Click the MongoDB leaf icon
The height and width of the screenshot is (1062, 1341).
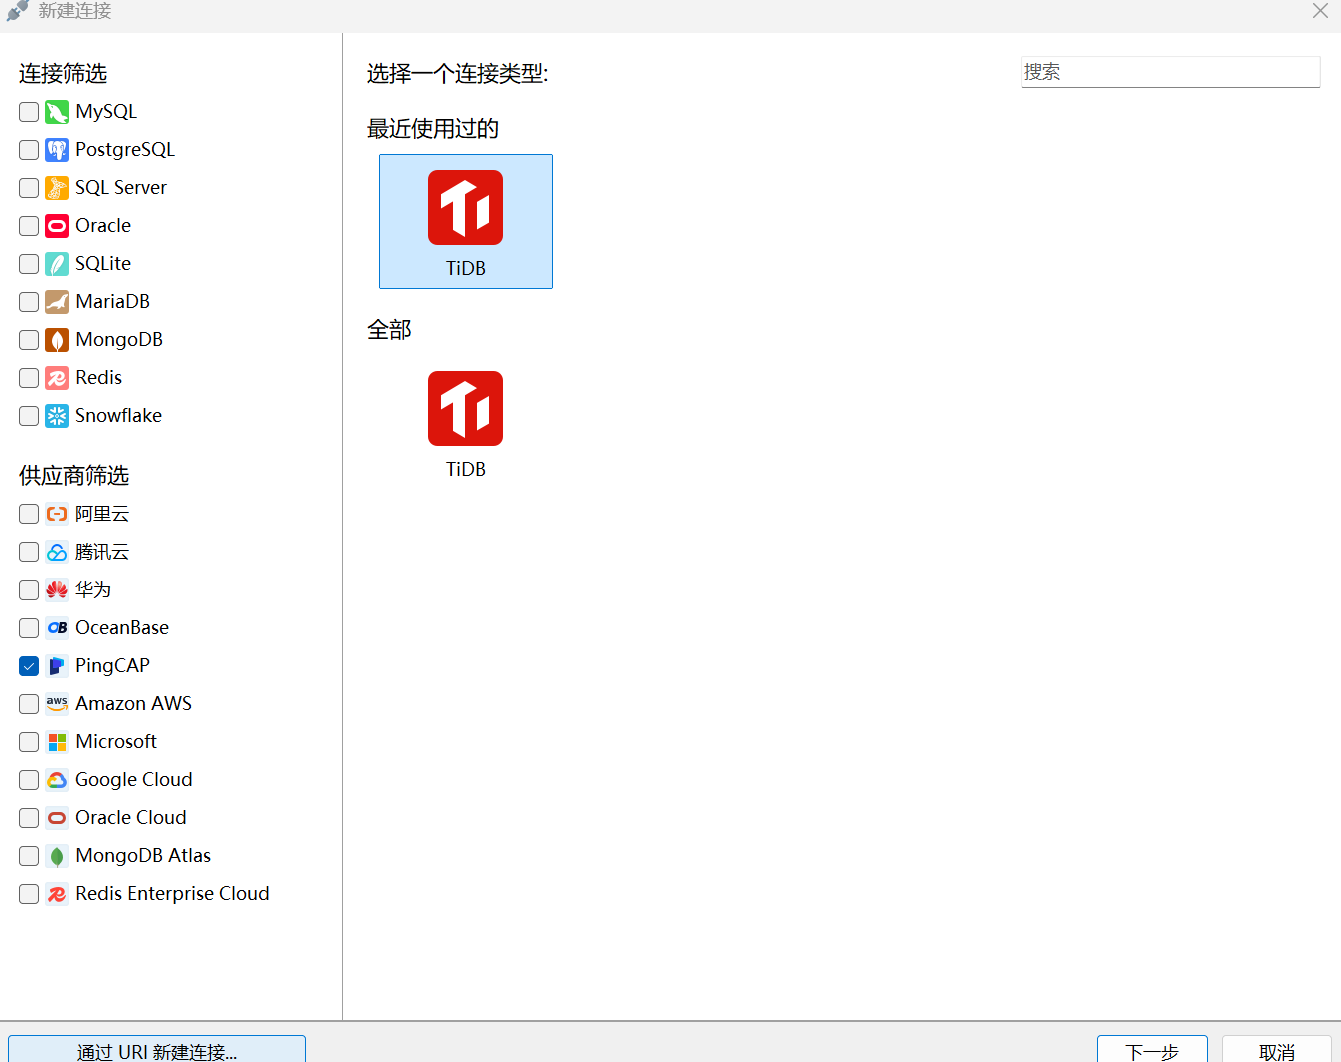click(x=57, y=340)
